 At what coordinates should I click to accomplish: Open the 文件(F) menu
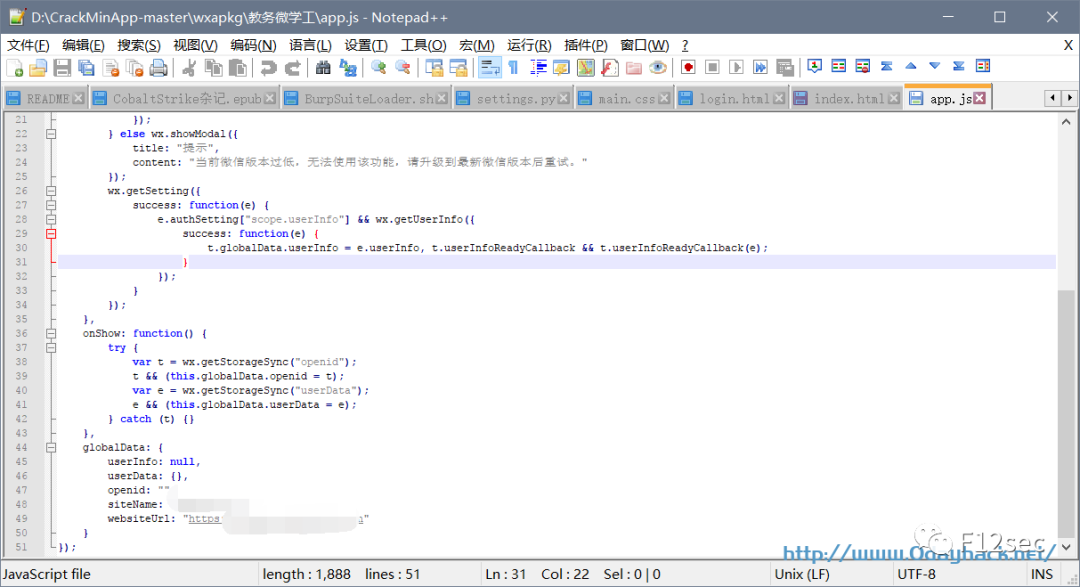pyautogui.click(x=28, y=45)
